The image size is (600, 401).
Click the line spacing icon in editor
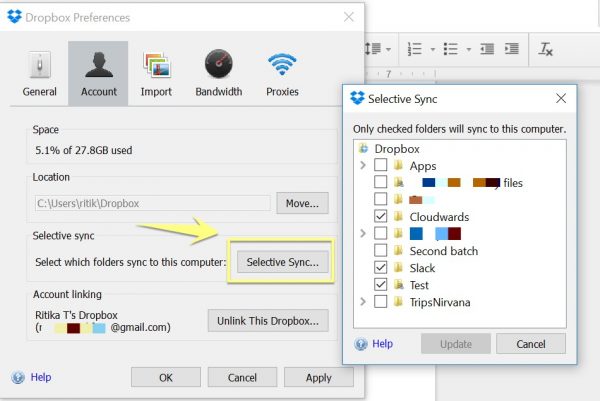tap(373, 49)
